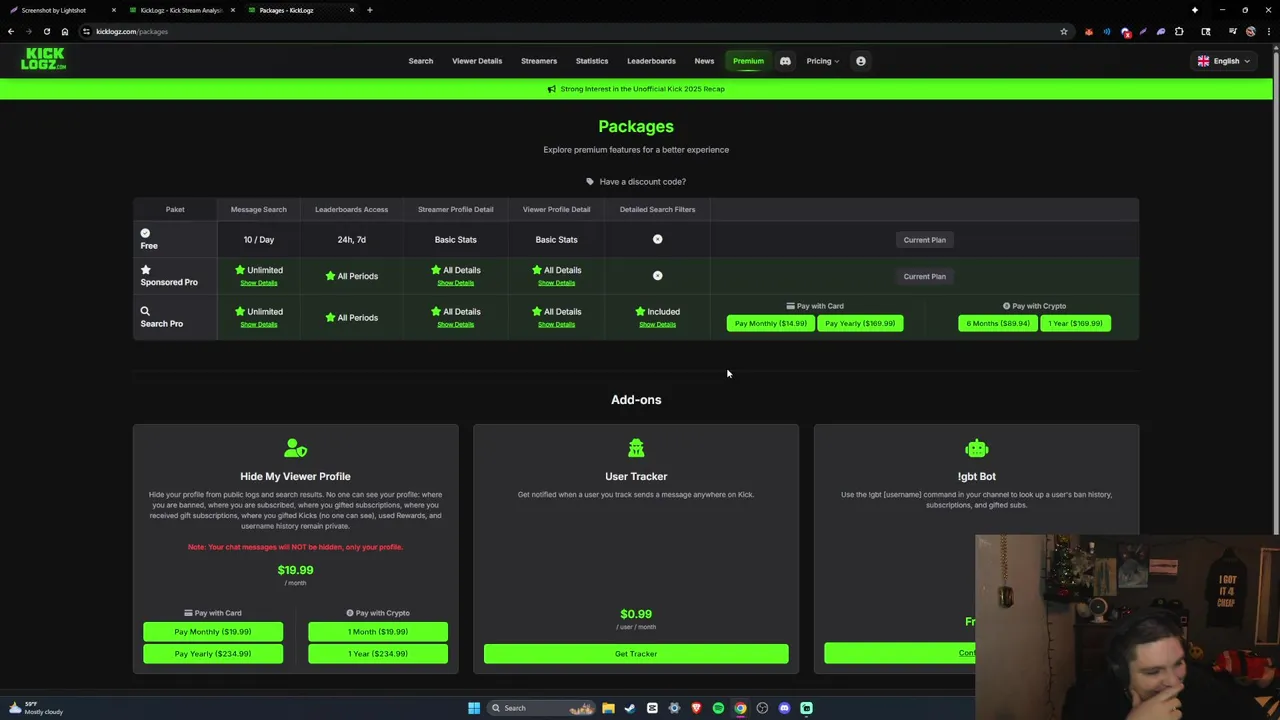Click the magnifier icon in the Search Pro row
The height and width of the screenshot is (720, 1280).
145,311
